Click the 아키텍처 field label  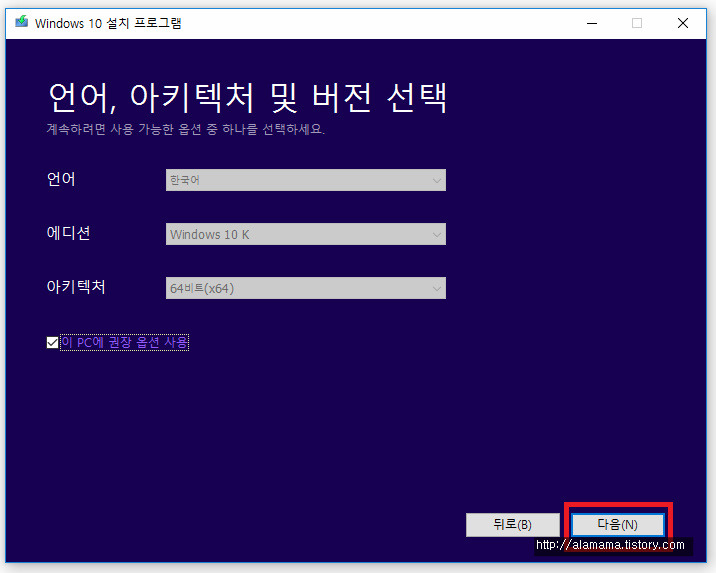(76, 287)
